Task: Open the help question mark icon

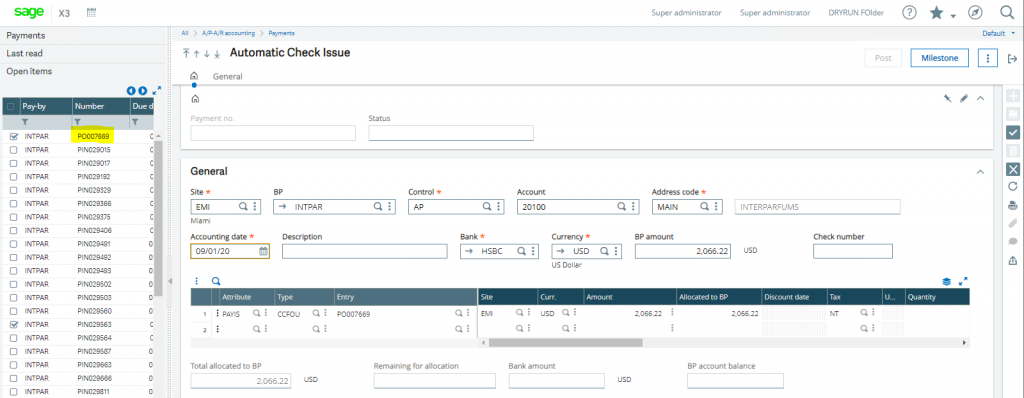Action: tap(909, 12)
